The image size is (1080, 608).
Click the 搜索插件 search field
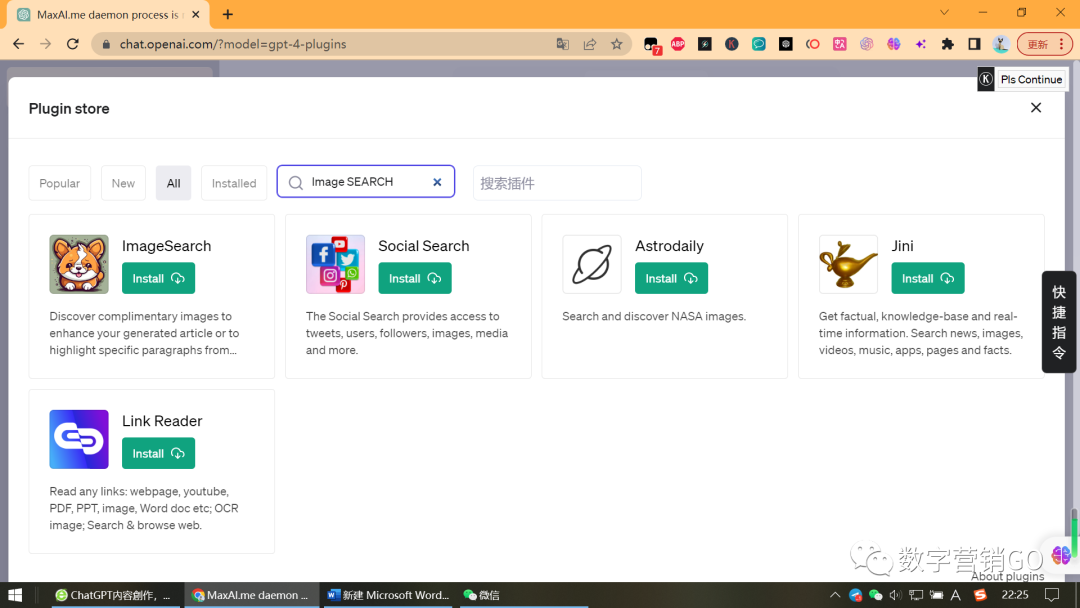pos(557,183)
